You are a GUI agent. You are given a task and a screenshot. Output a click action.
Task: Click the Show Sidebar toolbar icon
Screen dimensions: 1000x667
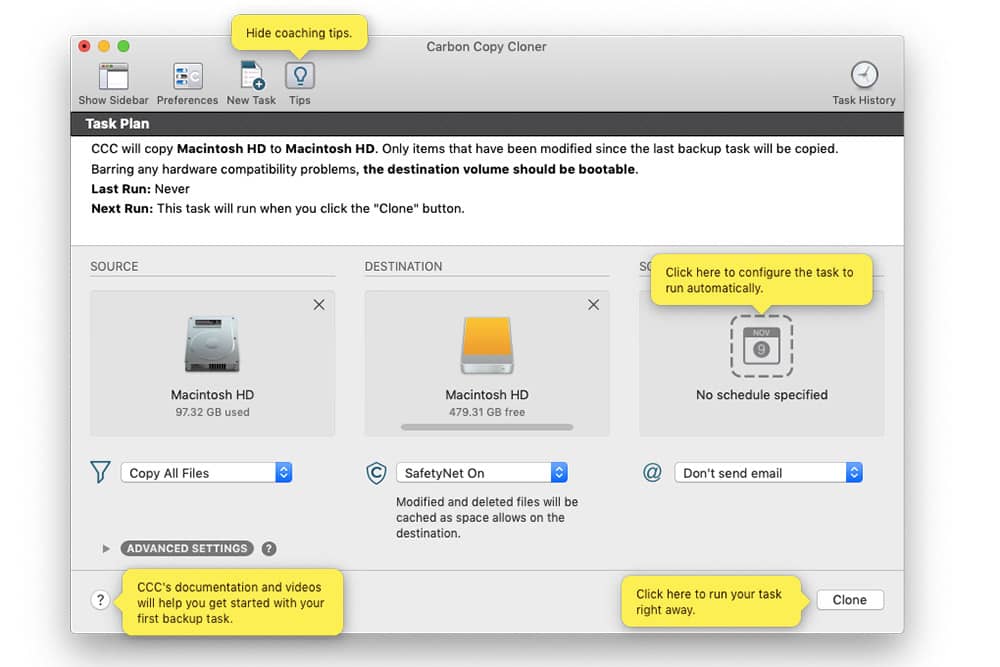pos(114,77)
